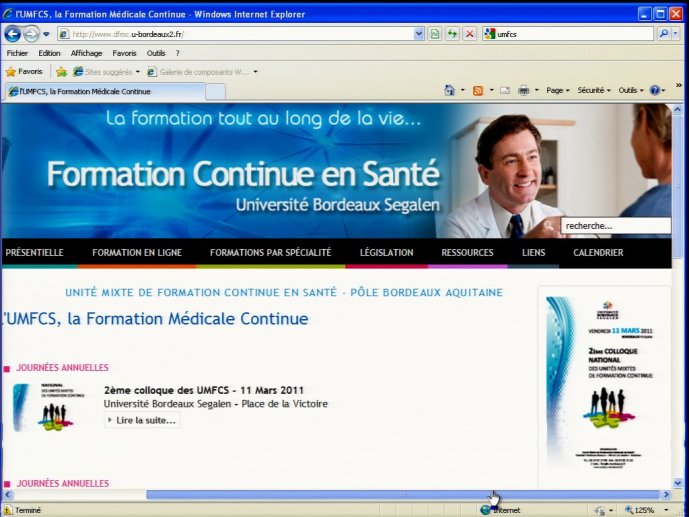Open a new blank tab

pyautogui.click(x=215, y=92)
